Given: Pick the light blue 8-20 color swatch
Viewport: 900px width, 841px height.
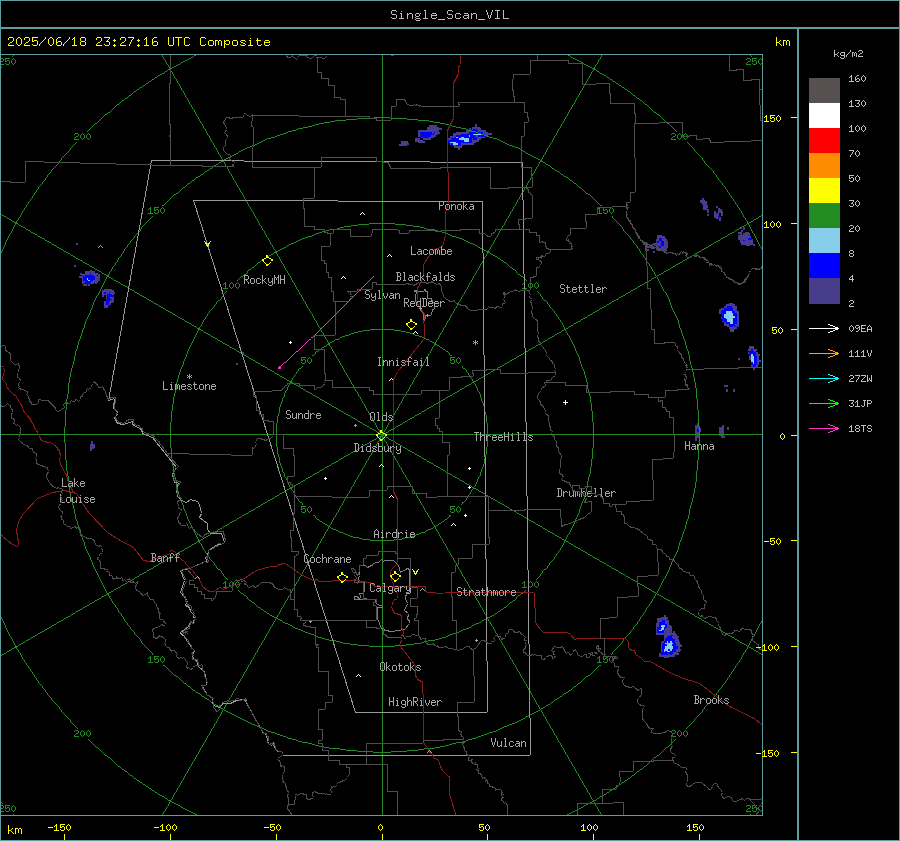Looking at the screenshot, I should click(x=824, y=241).
